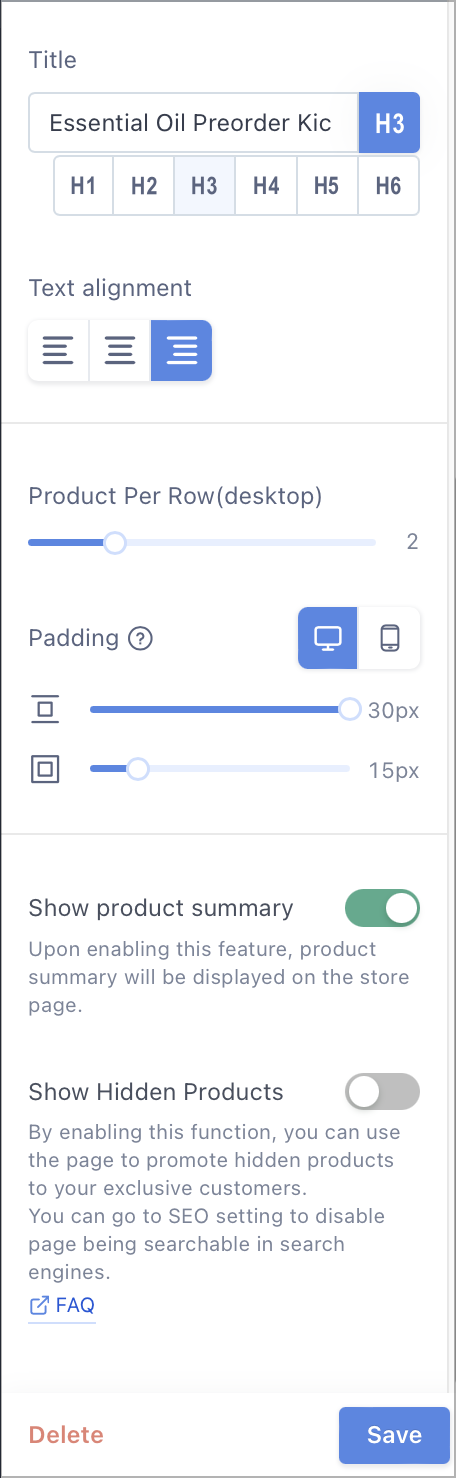456x1478 pixels.
Task: Open Padding help question mark icon
Action: tap(141, 638)
